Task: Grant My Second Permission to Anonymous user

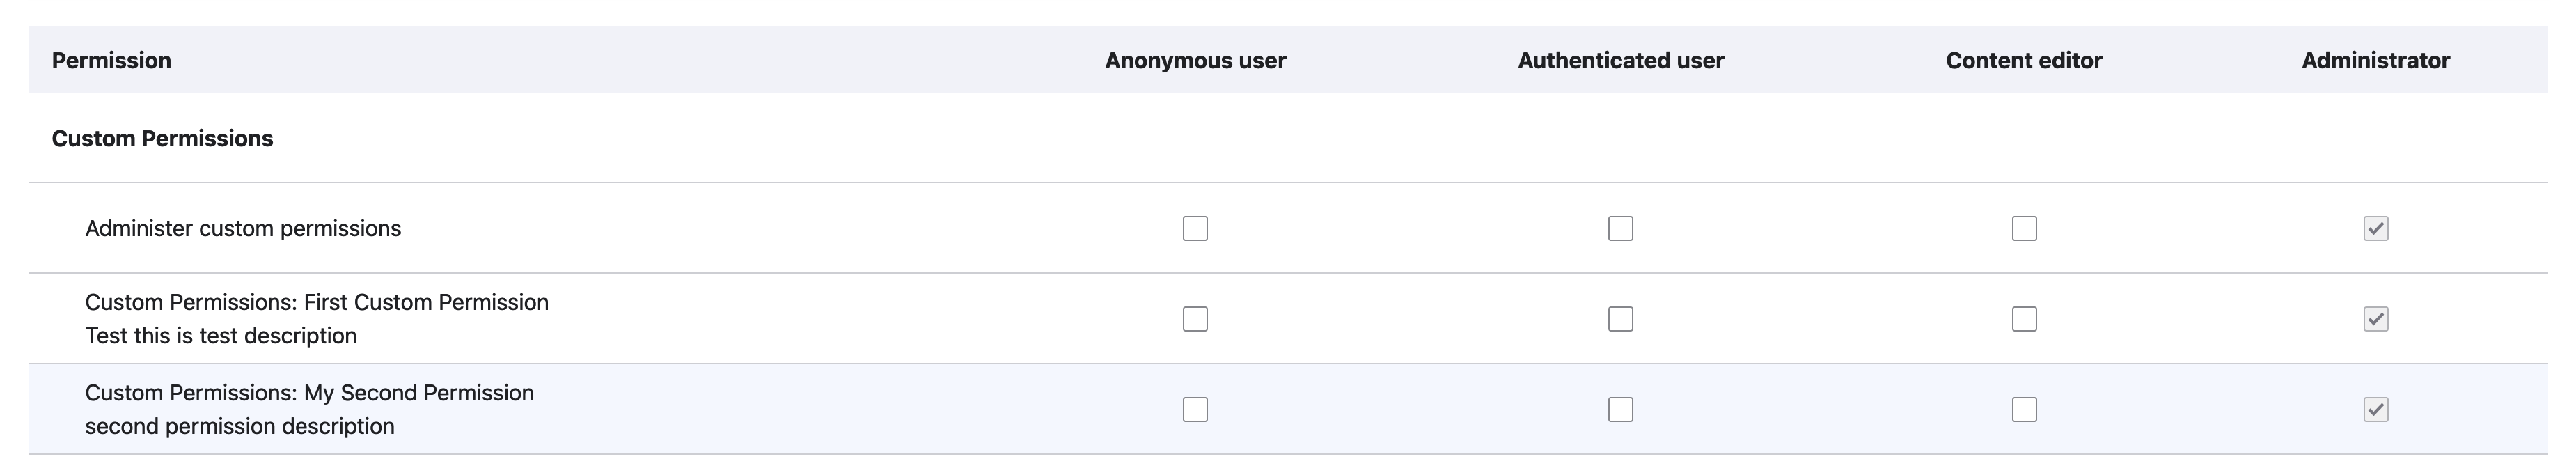Action: point(1195,409)
